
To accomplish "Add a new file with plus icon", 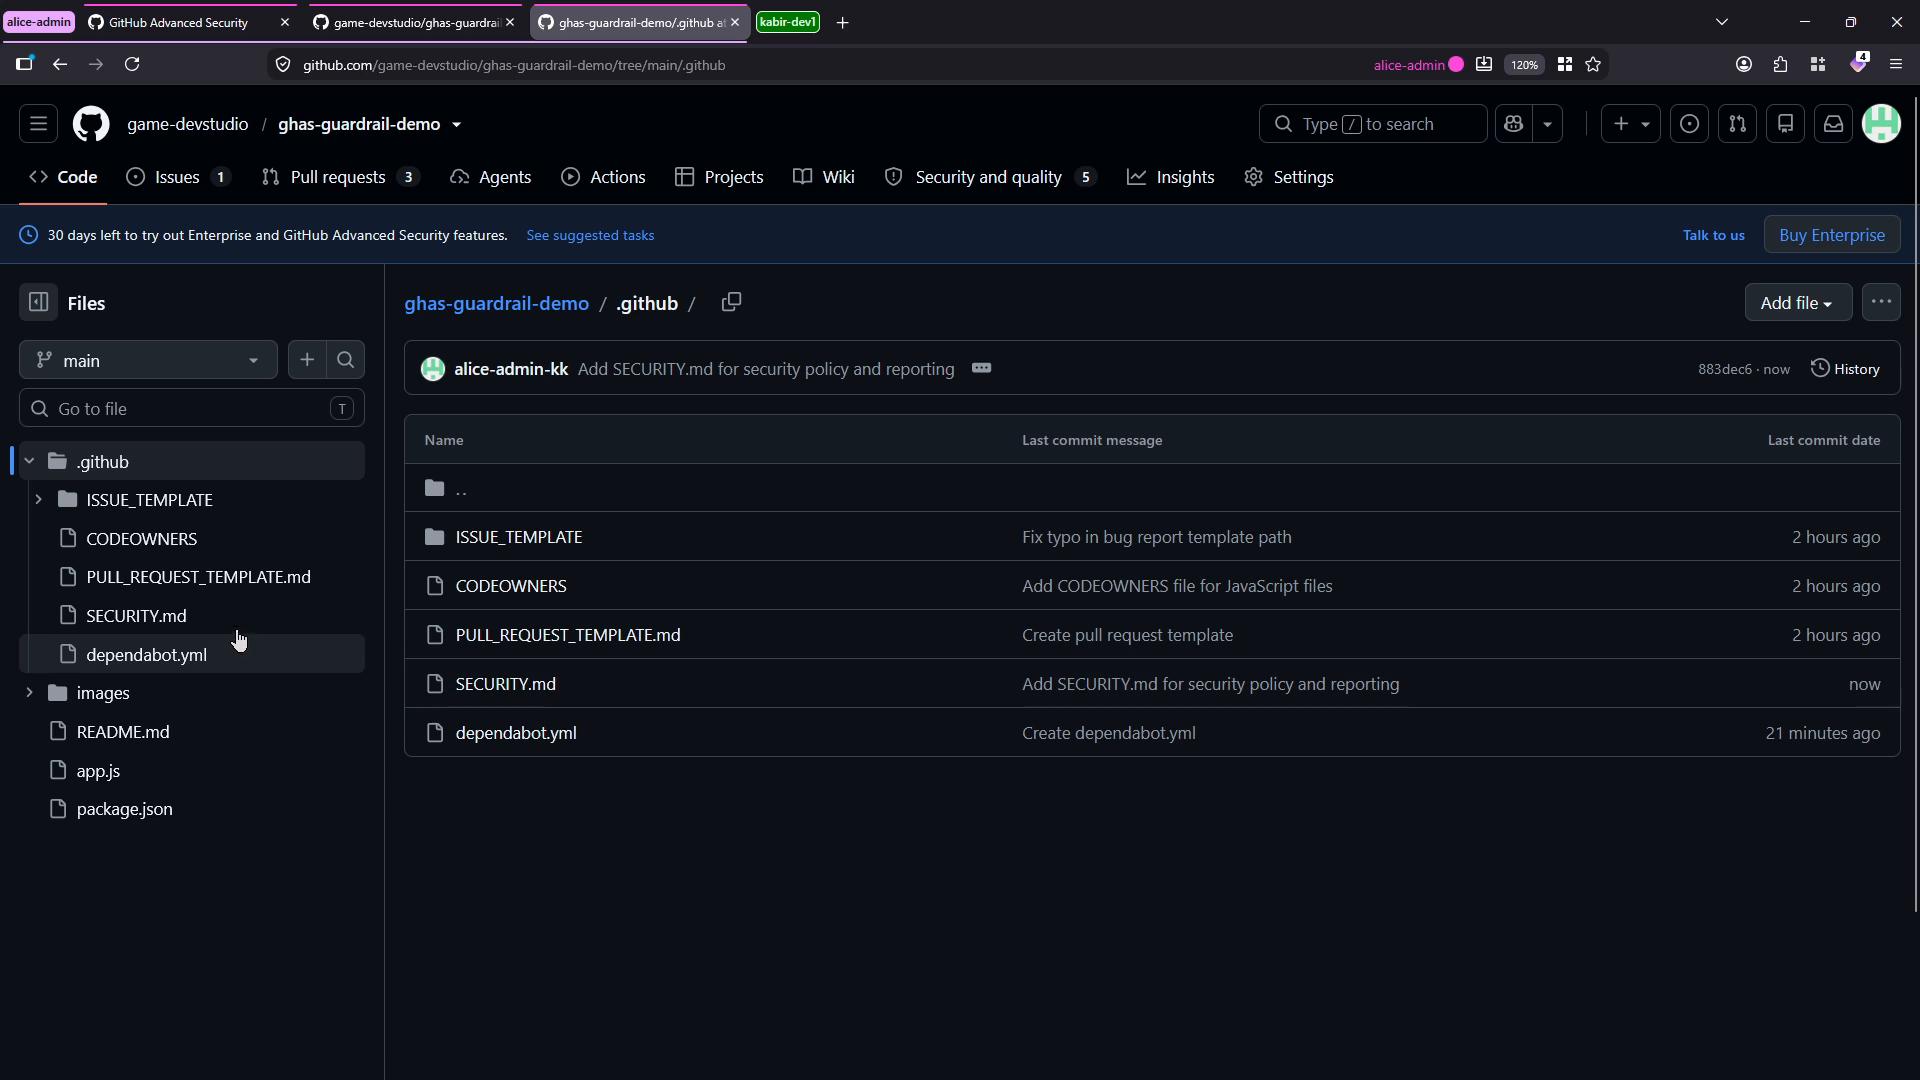I will [307, 360].
